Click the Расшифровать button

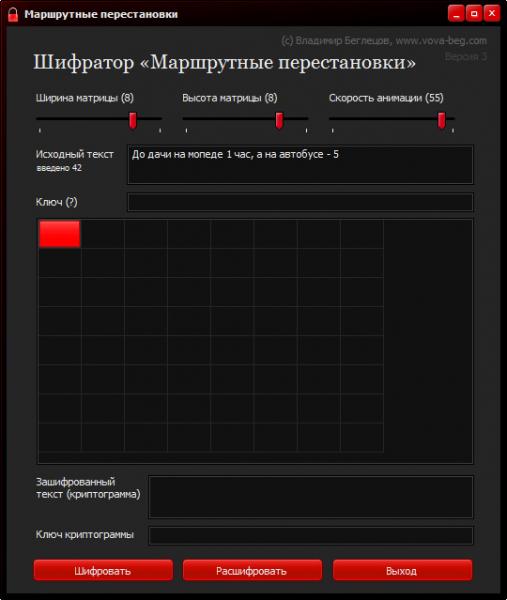pos(252,571)
